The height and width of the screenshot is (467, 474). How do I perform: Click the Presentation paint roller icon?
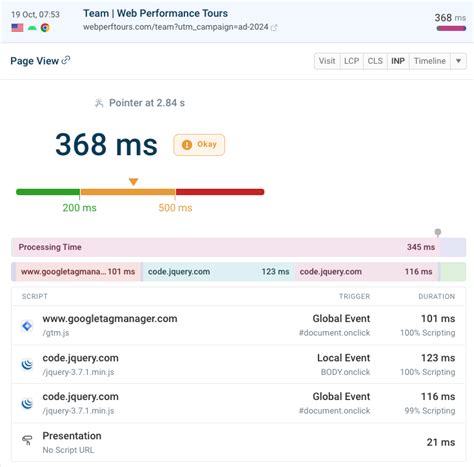(27, 440)
